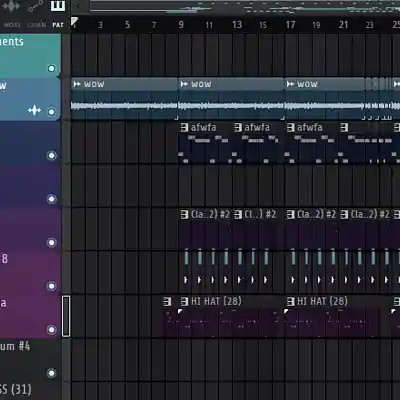
Task: Open the clip menu of the wow clip at bar 9
Action: [x=184, y=84]
